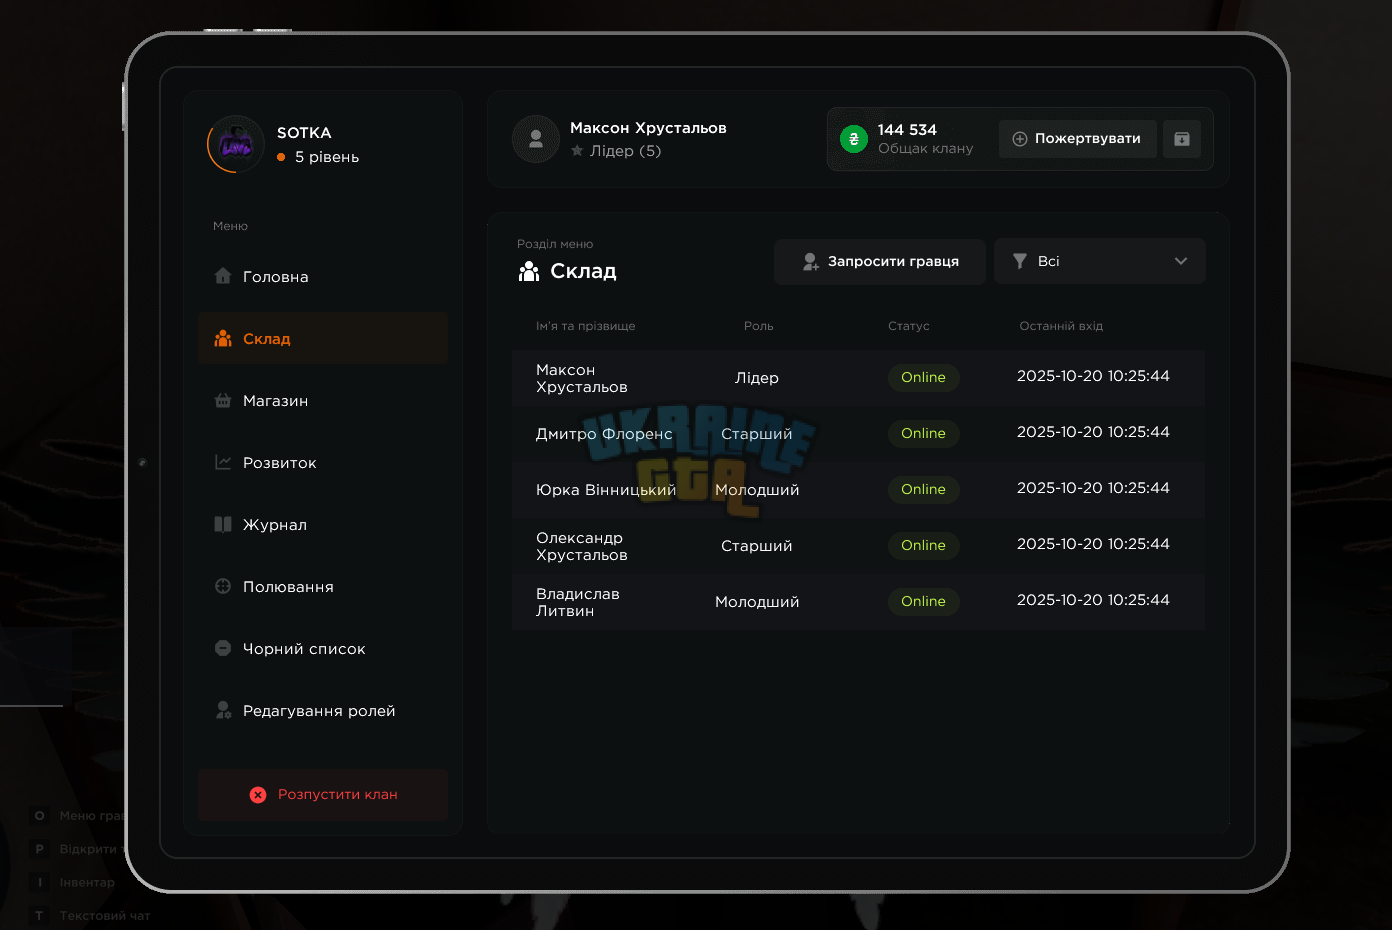Open the Чорний список section

pos(323,648)
